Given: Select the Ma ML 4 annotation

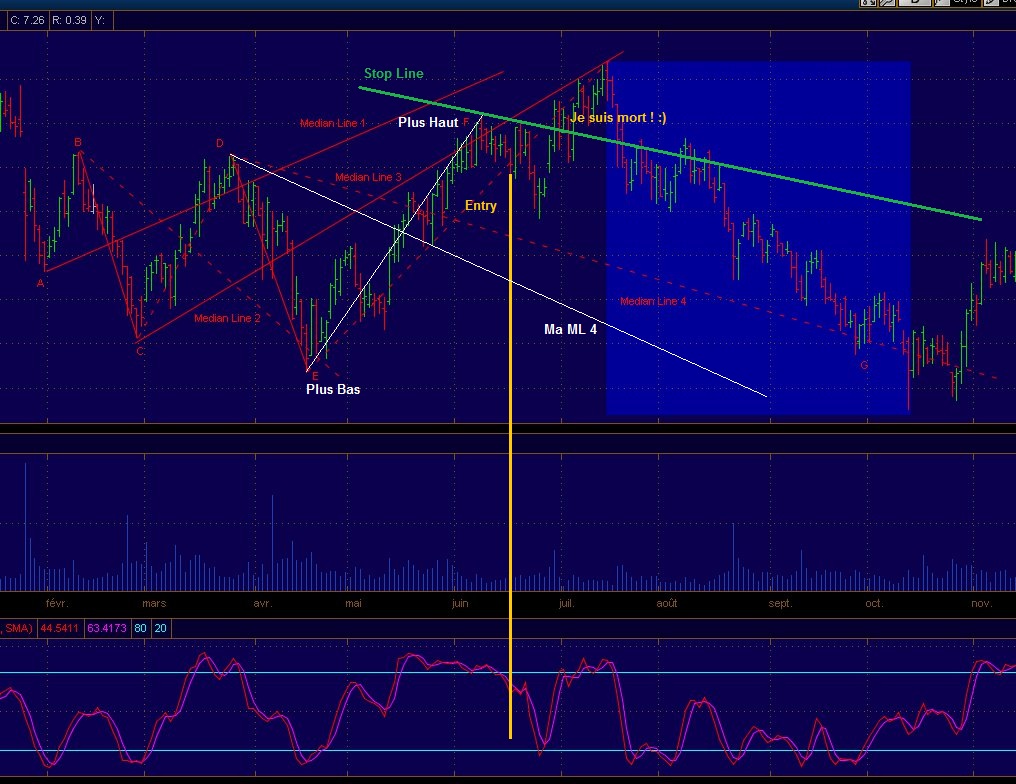Looking at the screenshot, I should 570,329.
